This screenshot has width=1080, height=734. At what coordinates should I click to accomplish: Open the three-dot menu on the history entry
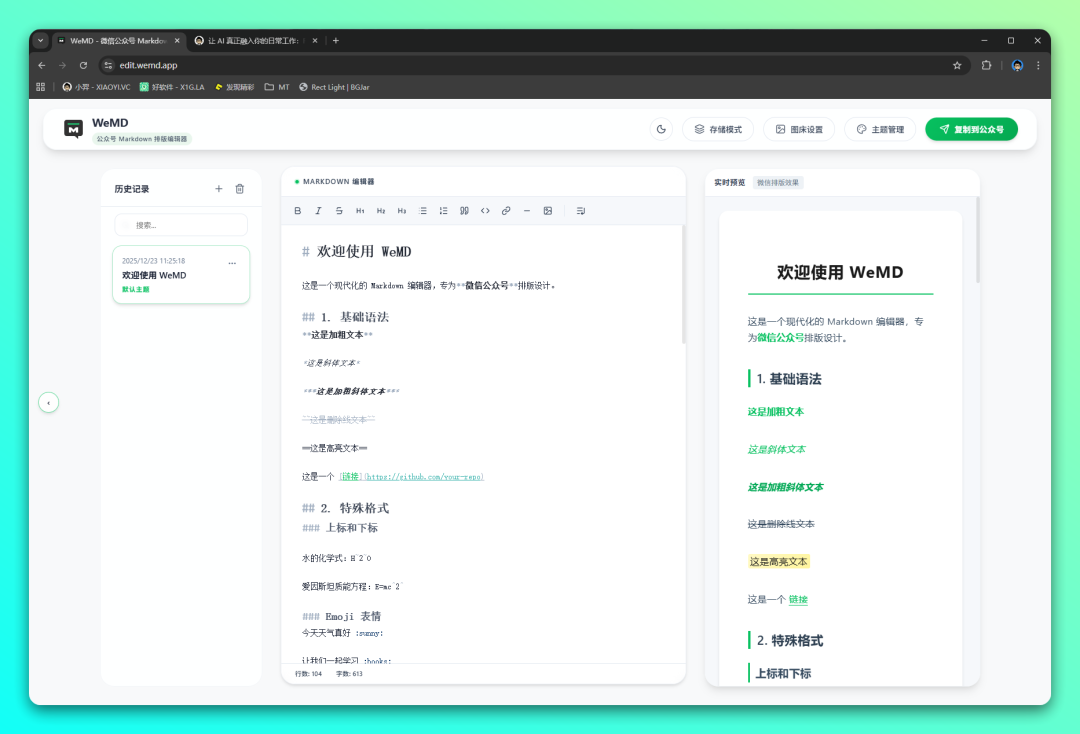(232, 263)
